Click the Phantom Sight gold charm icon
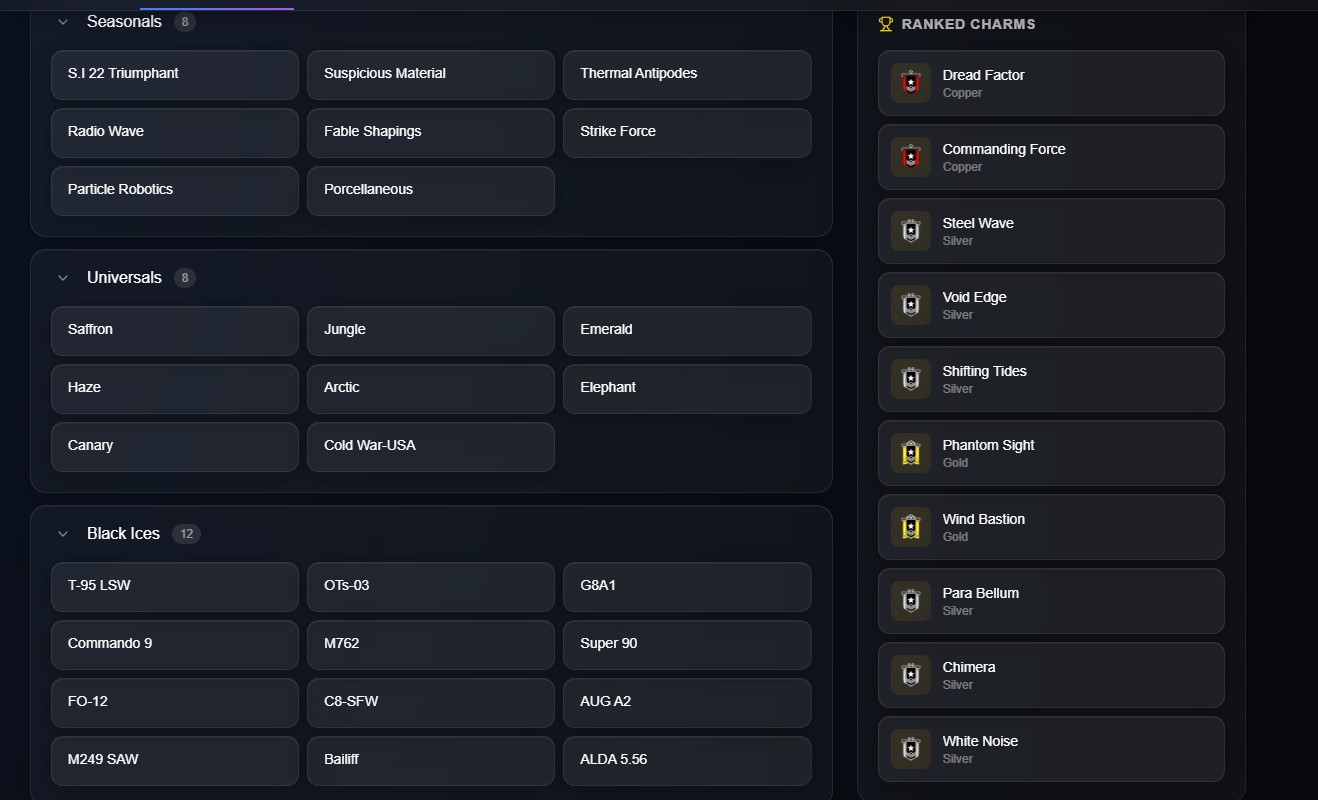 coord(910,453)
